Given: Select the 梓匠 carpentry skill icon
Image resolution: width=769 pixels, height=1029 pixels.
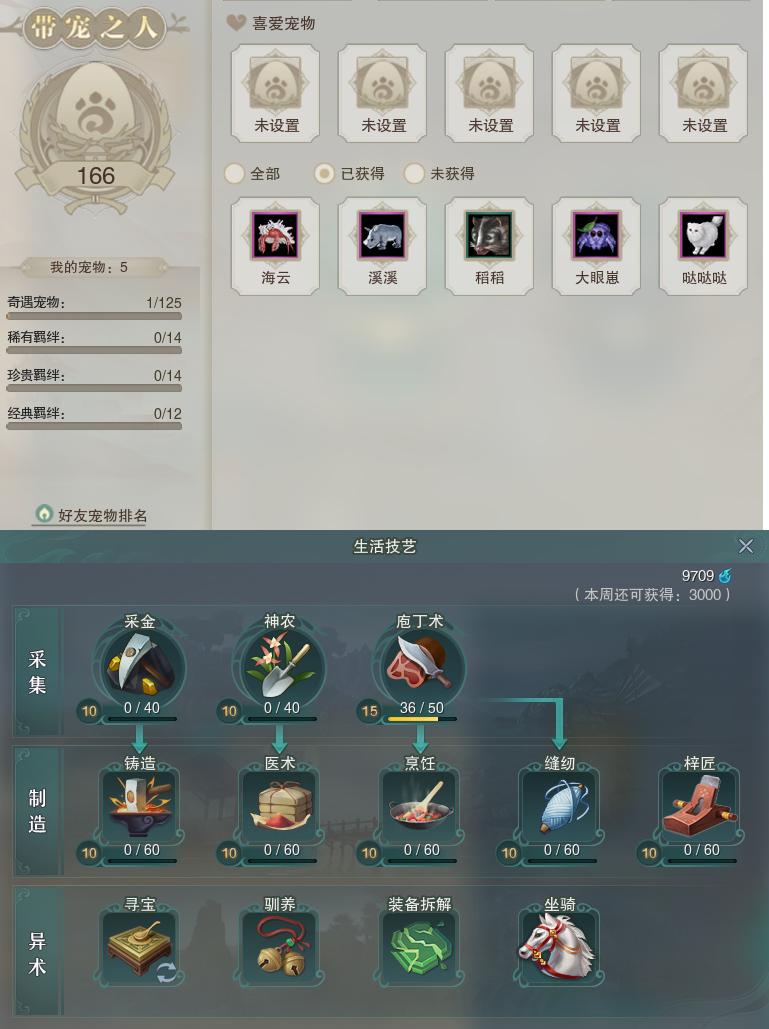Looking at the screenshot, I should tap(700, 807).
